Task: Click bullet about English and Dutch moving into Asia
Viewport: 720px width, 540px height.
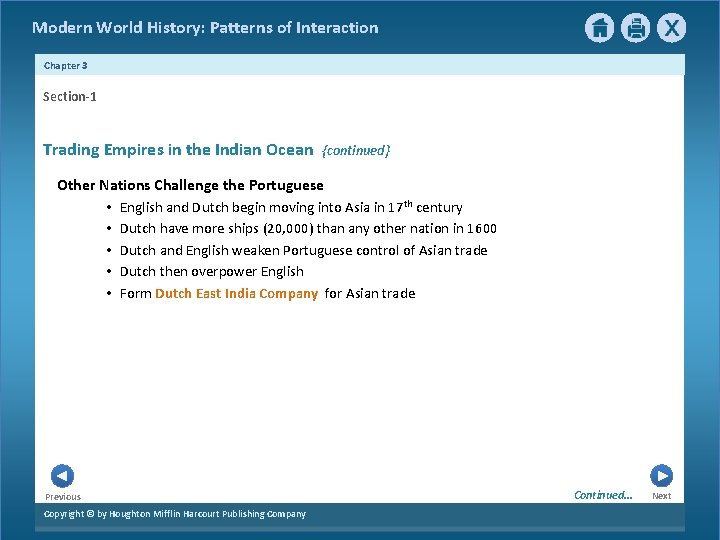Action: click(x=291, y=207)
